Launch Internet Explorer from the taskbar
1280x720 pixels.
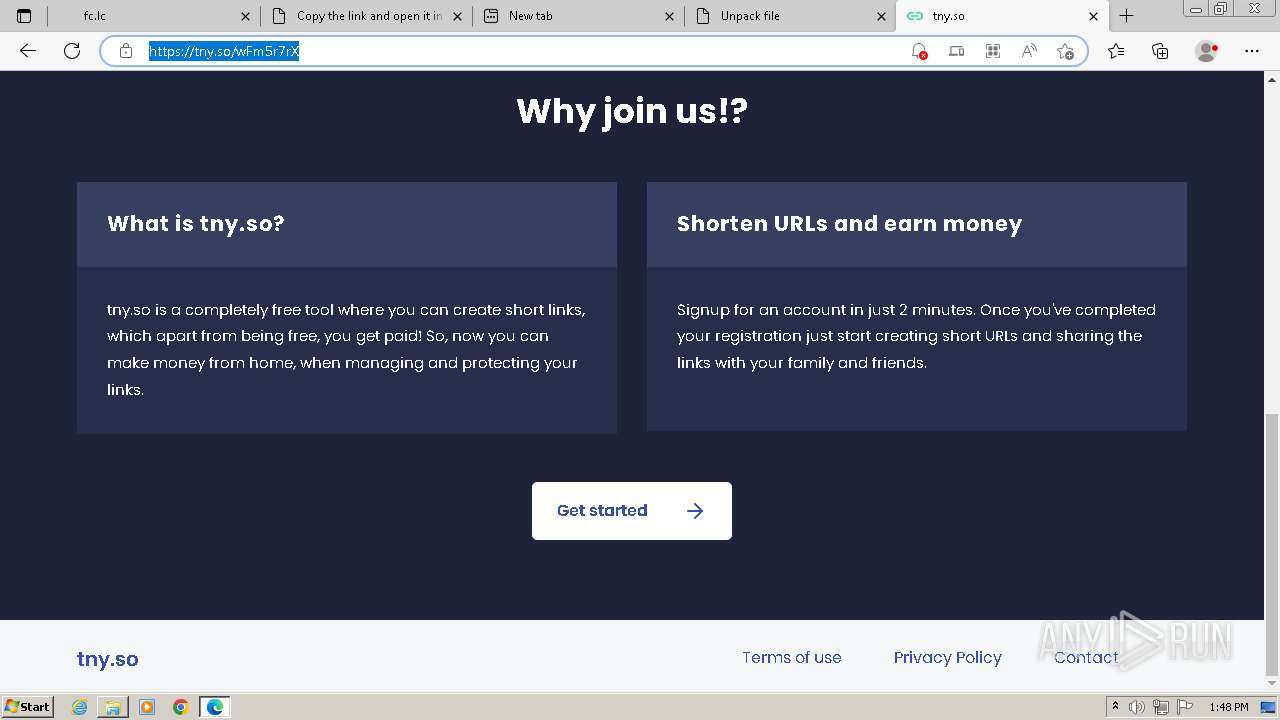(80, 707)
